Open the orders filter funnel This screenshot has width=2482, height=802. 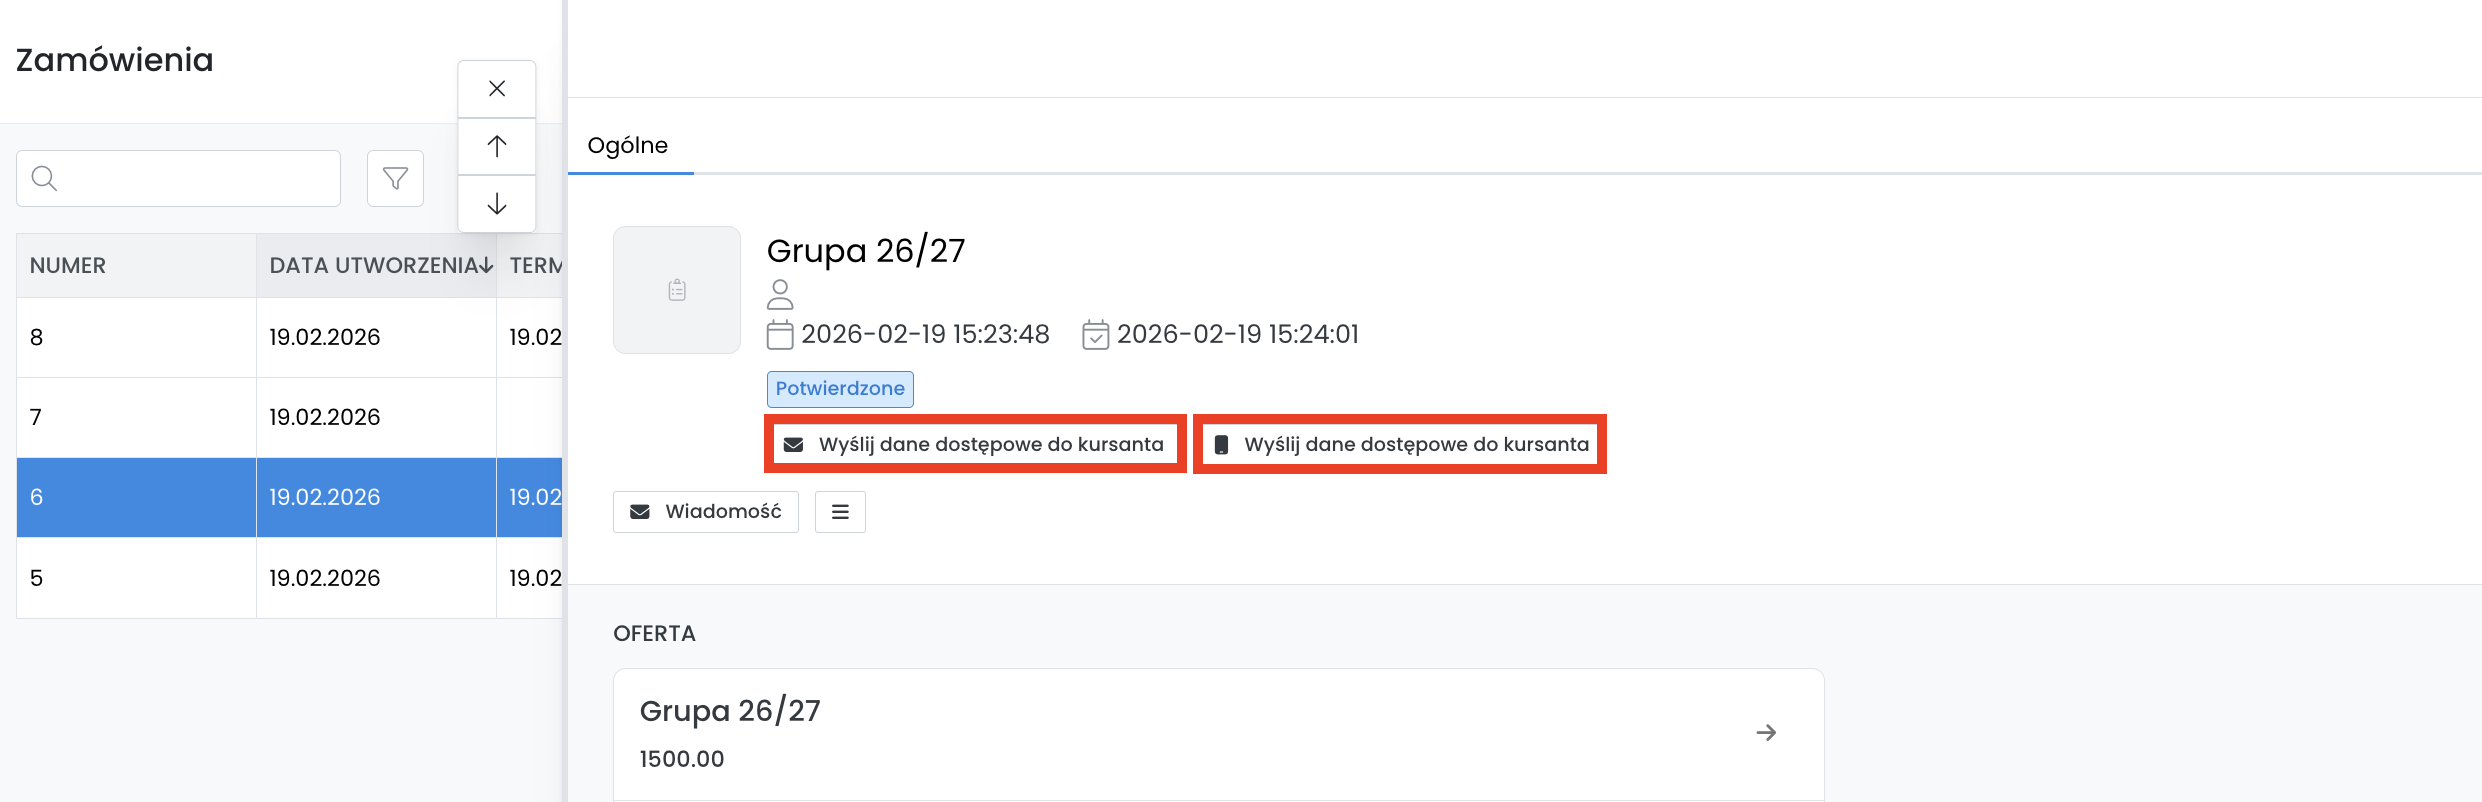pos(395,179)
